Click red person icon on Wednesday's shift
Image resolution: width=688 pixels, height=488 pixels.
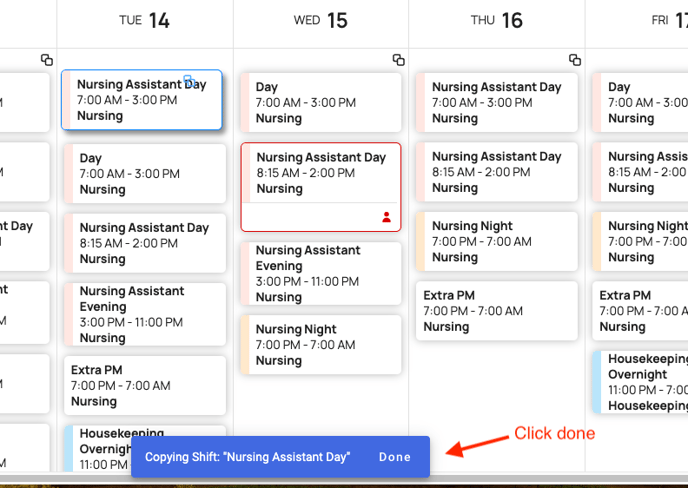click(387, 217)
